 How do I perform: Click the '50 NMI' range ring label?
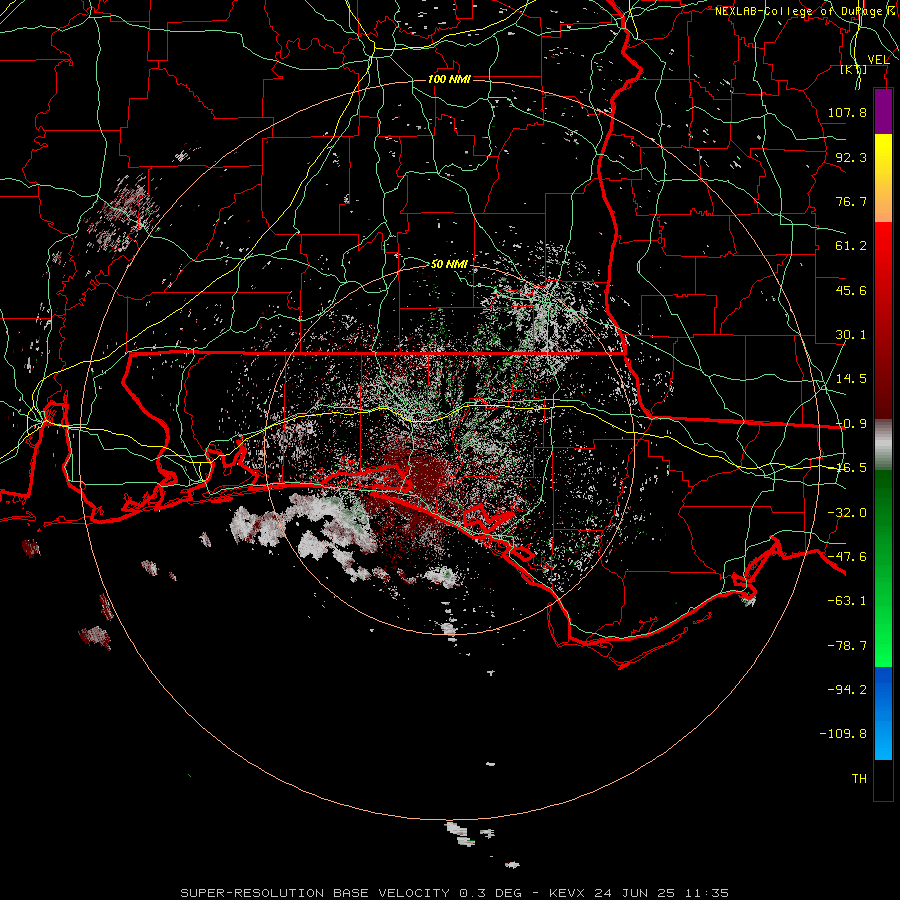tap(449, 264)
